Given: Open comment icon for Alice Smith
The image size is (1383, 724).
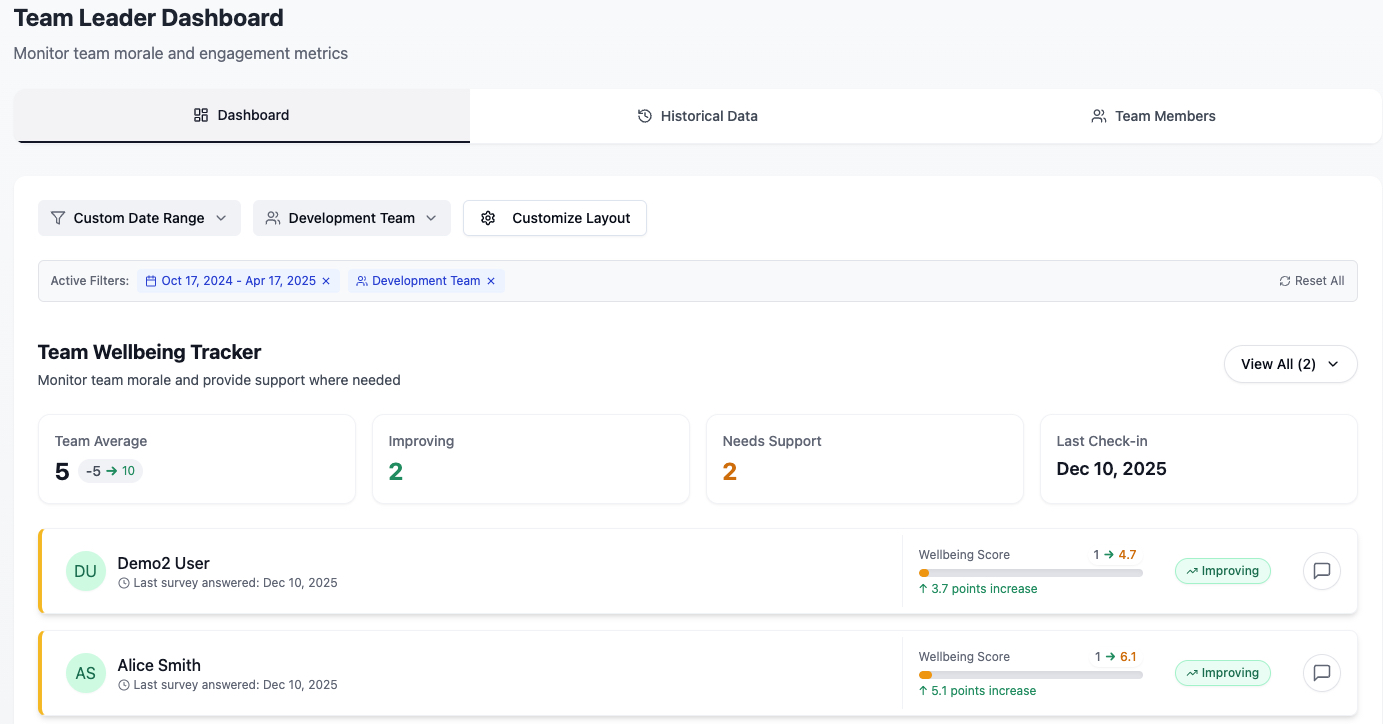Looking at the screenshot, I should coord(1321,673).
